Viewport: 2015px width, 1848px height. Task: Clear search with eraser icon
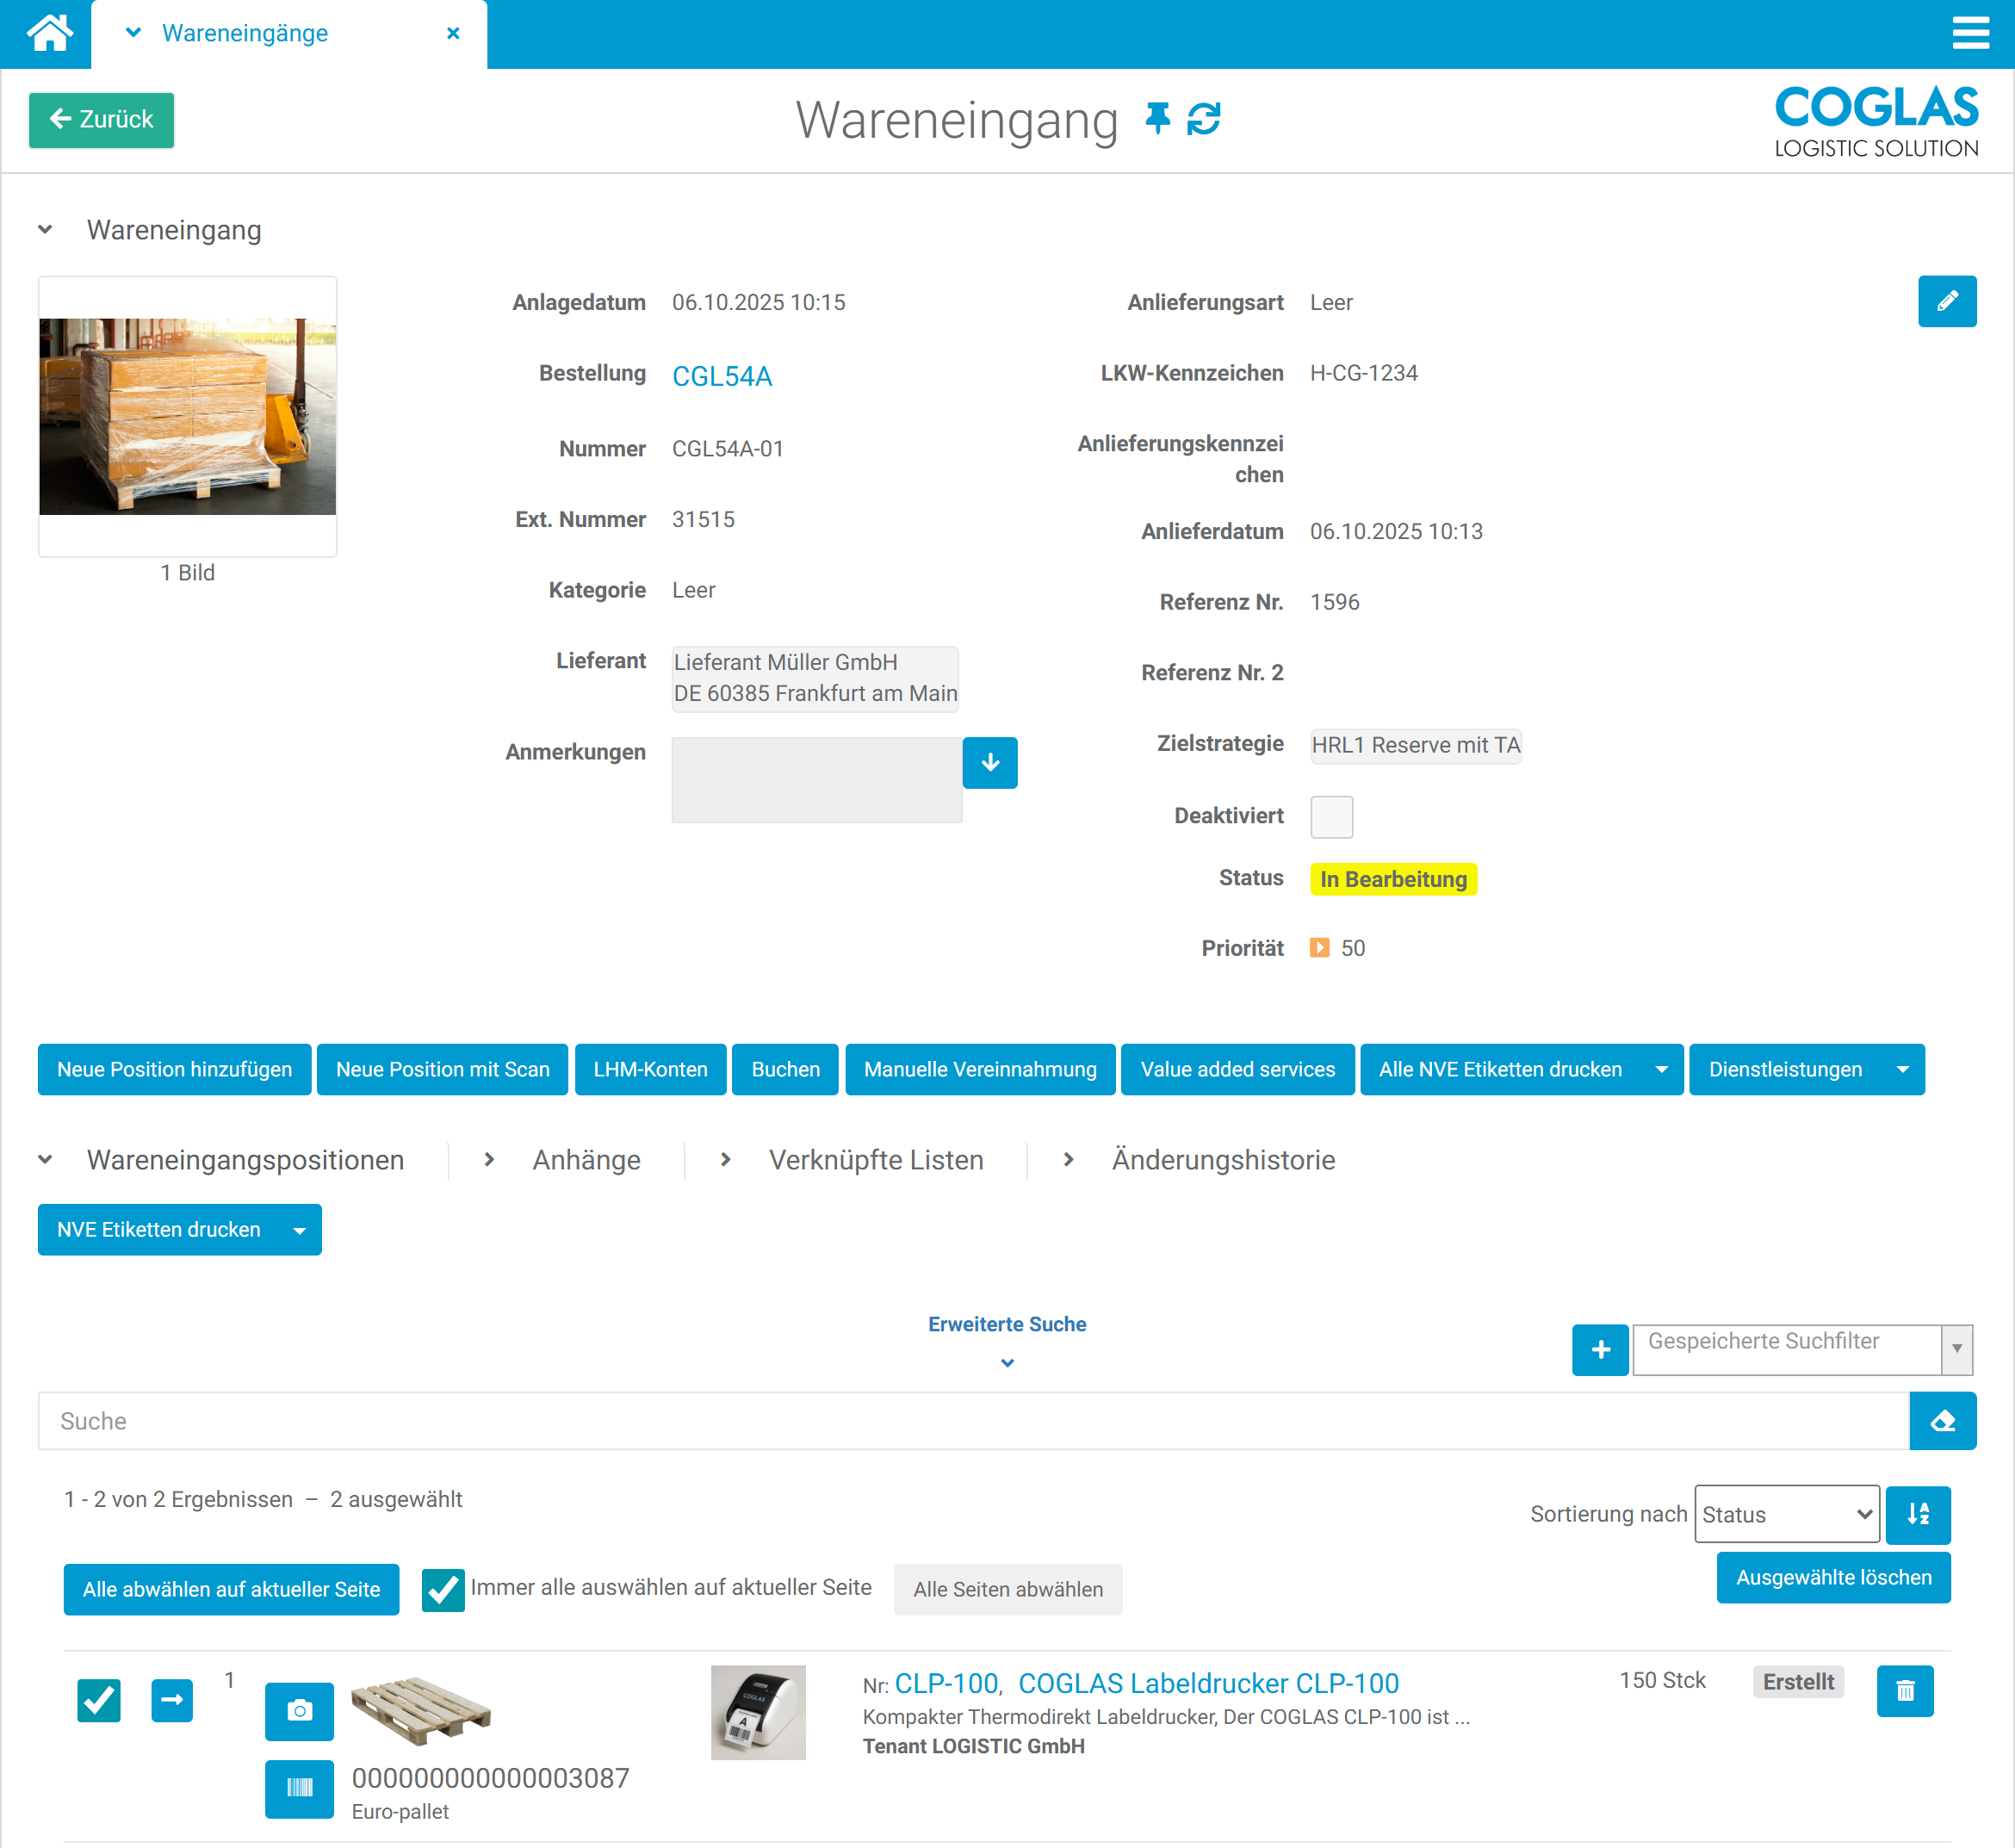click(1941, 1420)
